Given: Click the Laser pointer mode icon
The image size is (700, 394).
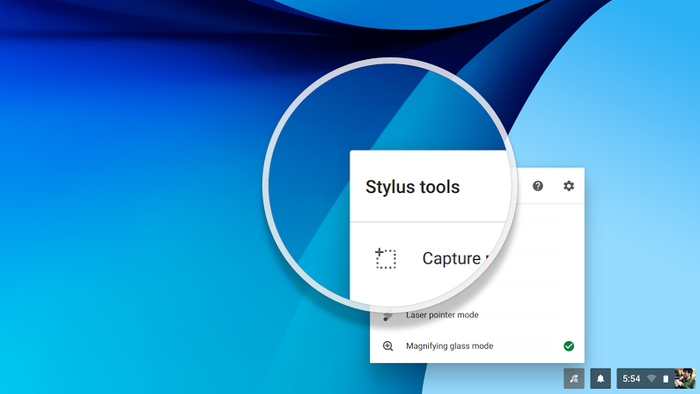Looking at the screenshot, I should [x=388, y=315].
